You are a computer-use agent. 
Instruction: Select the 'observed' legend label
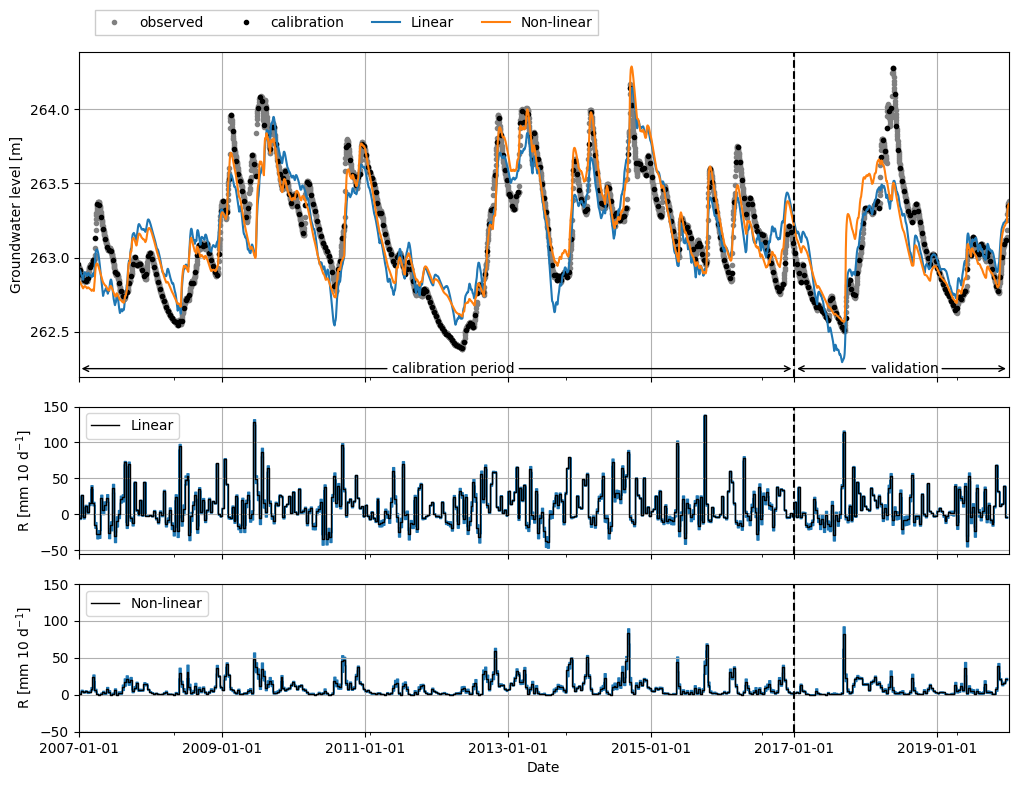171,22
